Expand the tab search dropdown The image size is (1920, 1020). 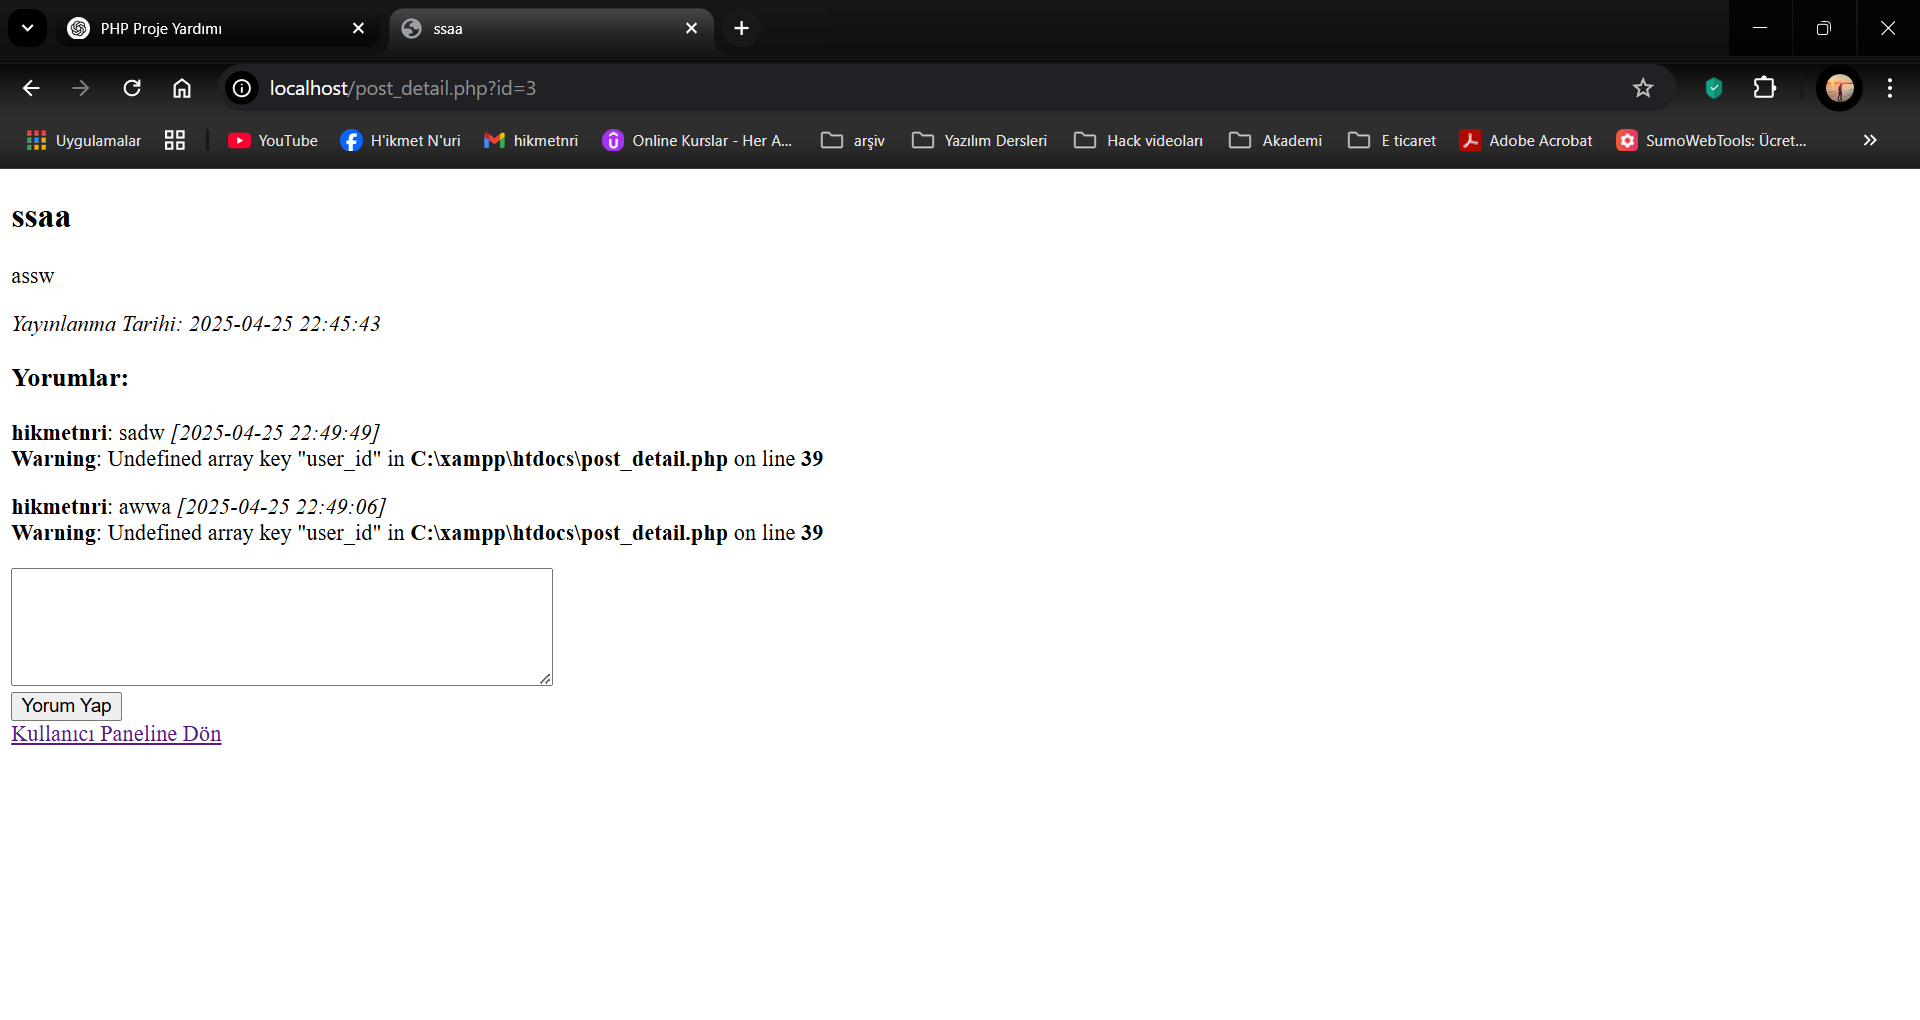coord(27,28)
